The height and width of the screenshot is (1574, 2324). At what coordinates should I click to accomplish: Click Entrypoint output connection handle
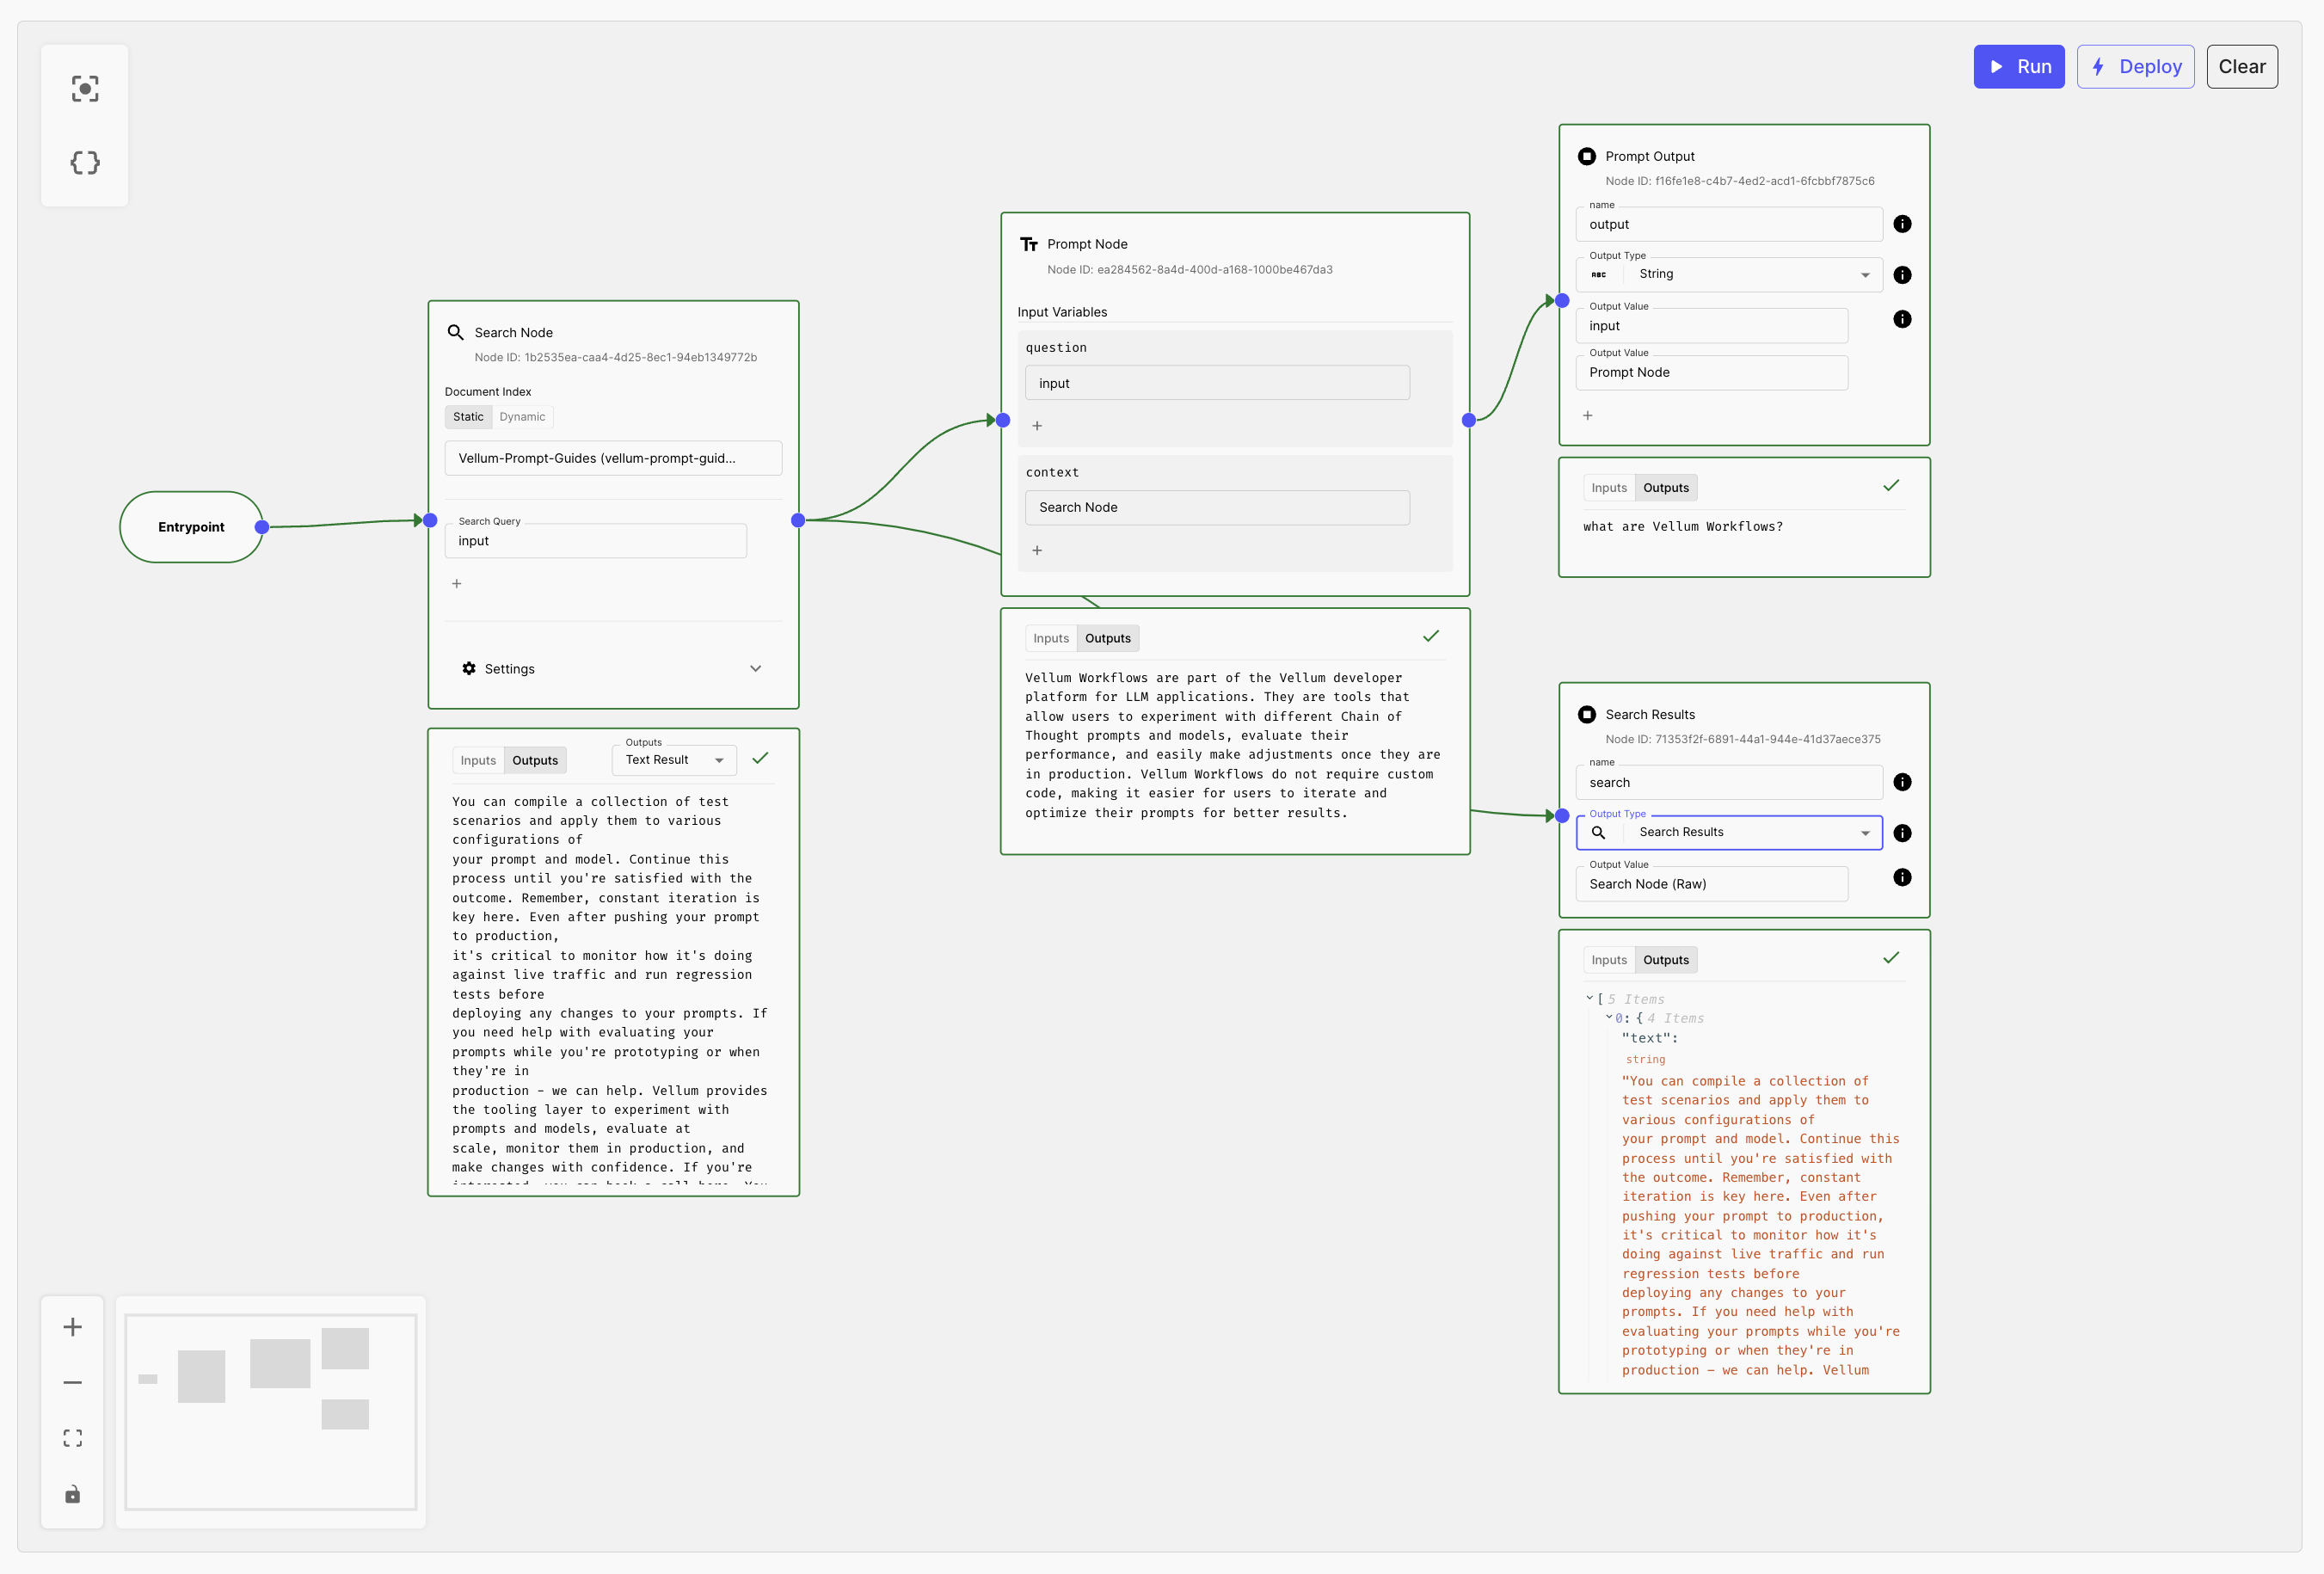click(x=262, y=527)
